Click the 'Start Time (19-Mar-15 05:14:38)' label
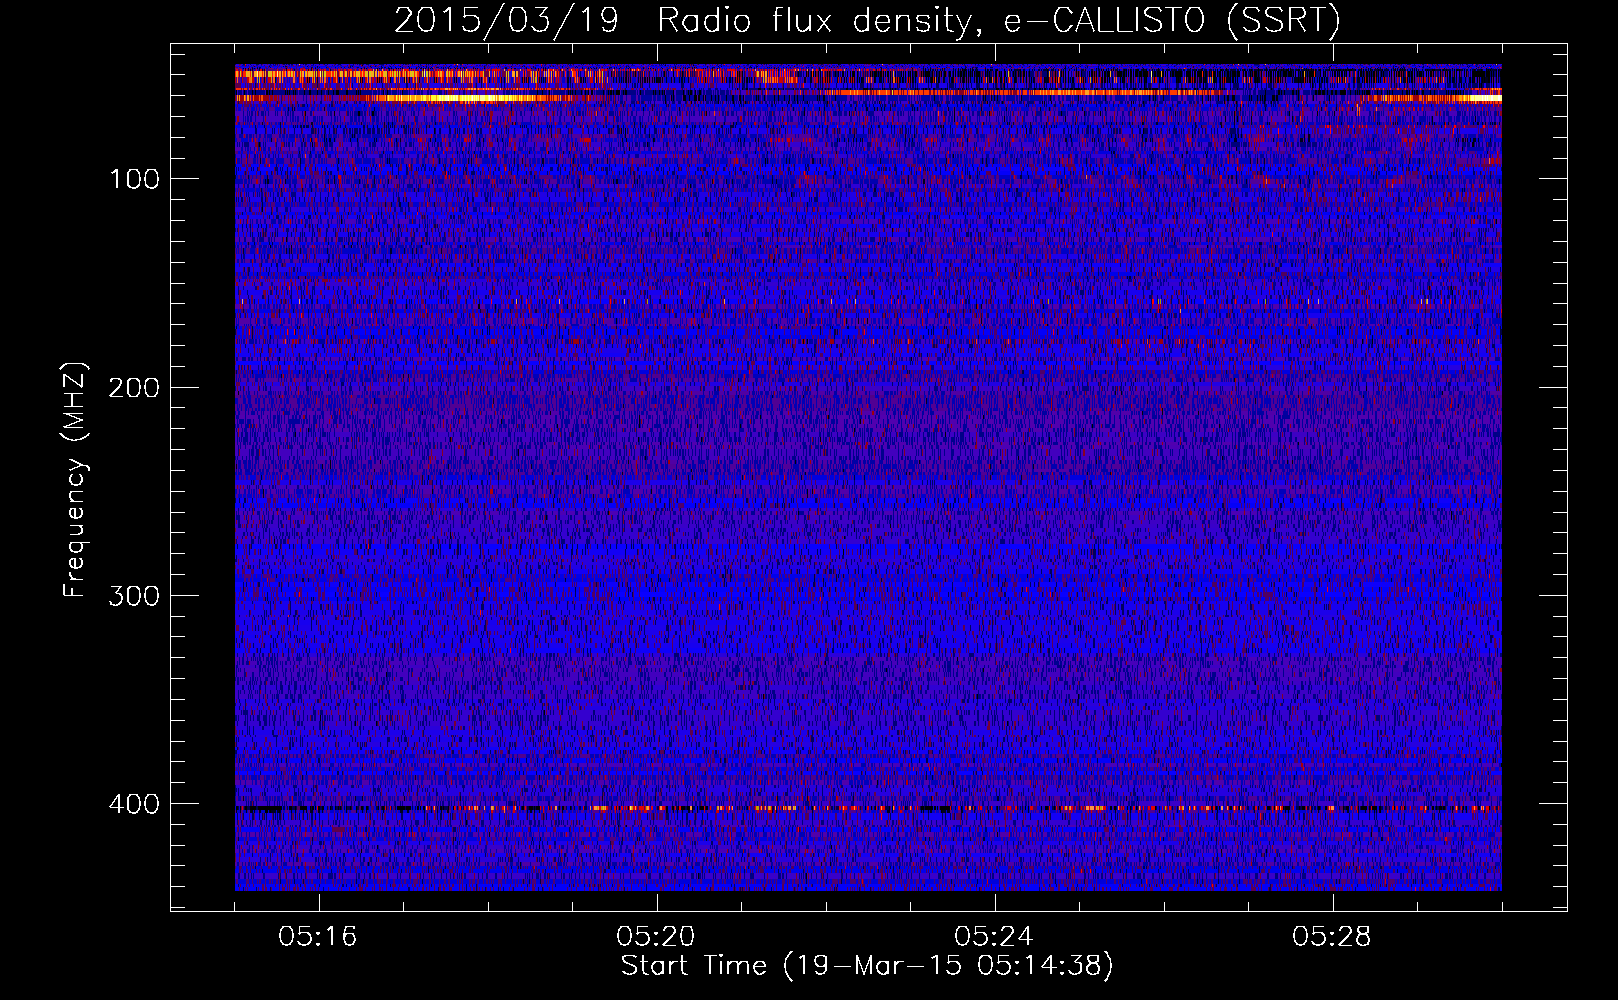The width and height of the screenshot is (1618, 1000). tap(867, 966)
